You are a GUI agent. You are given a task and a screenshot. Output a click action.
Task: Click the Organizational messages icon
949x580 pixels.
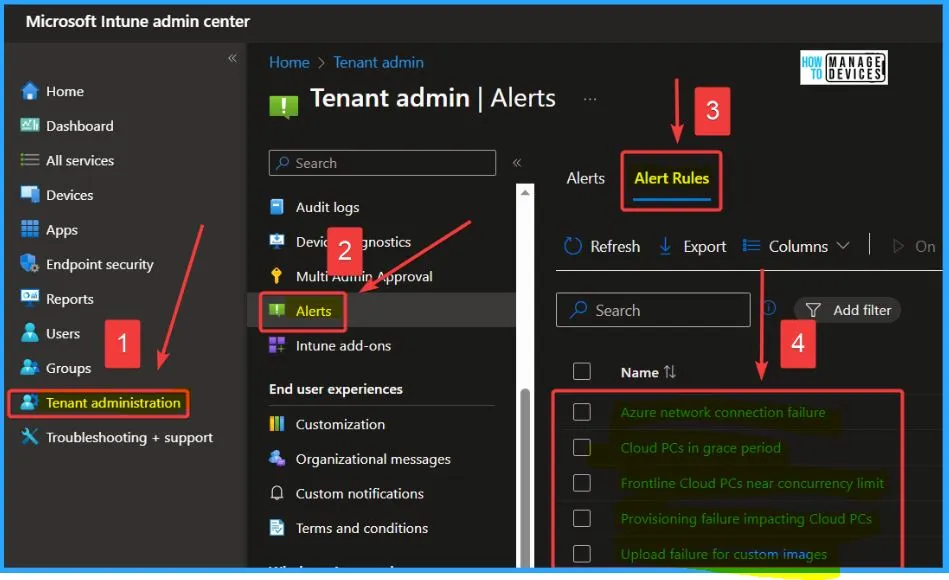(x=277, y=458)
